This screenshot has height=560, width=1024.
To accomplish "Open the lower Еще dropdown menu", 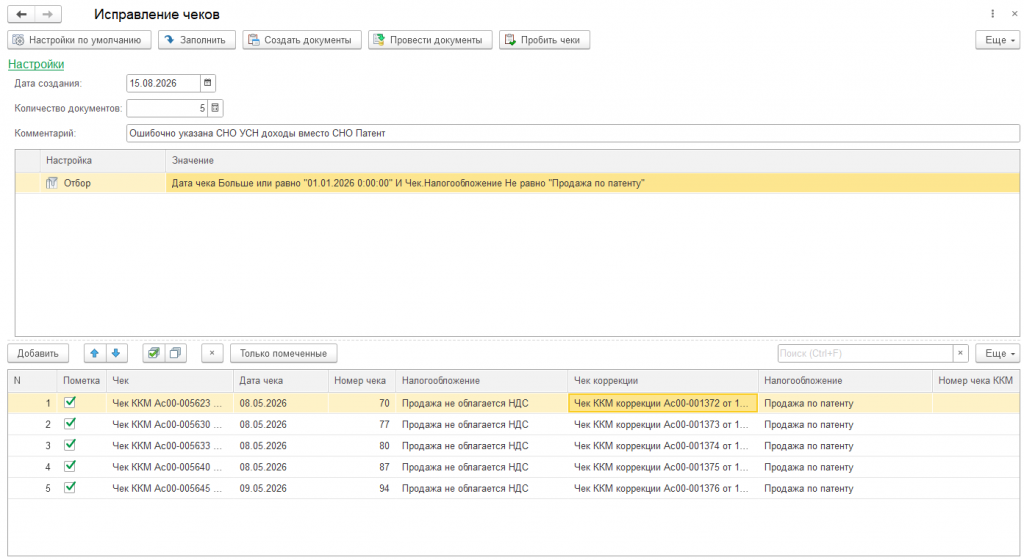I will tap(997, 353).
